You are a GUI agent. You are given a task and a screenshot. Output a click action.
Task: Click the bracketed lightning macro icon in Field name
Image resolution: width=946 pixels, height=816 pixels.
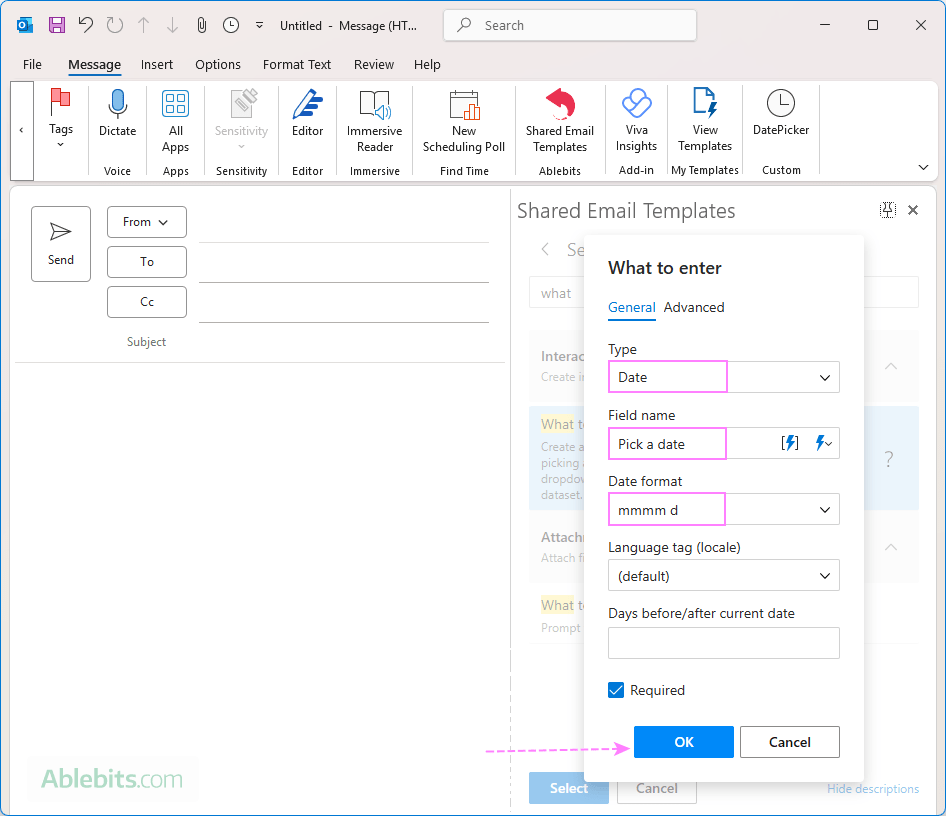click(x=790, y=443)
